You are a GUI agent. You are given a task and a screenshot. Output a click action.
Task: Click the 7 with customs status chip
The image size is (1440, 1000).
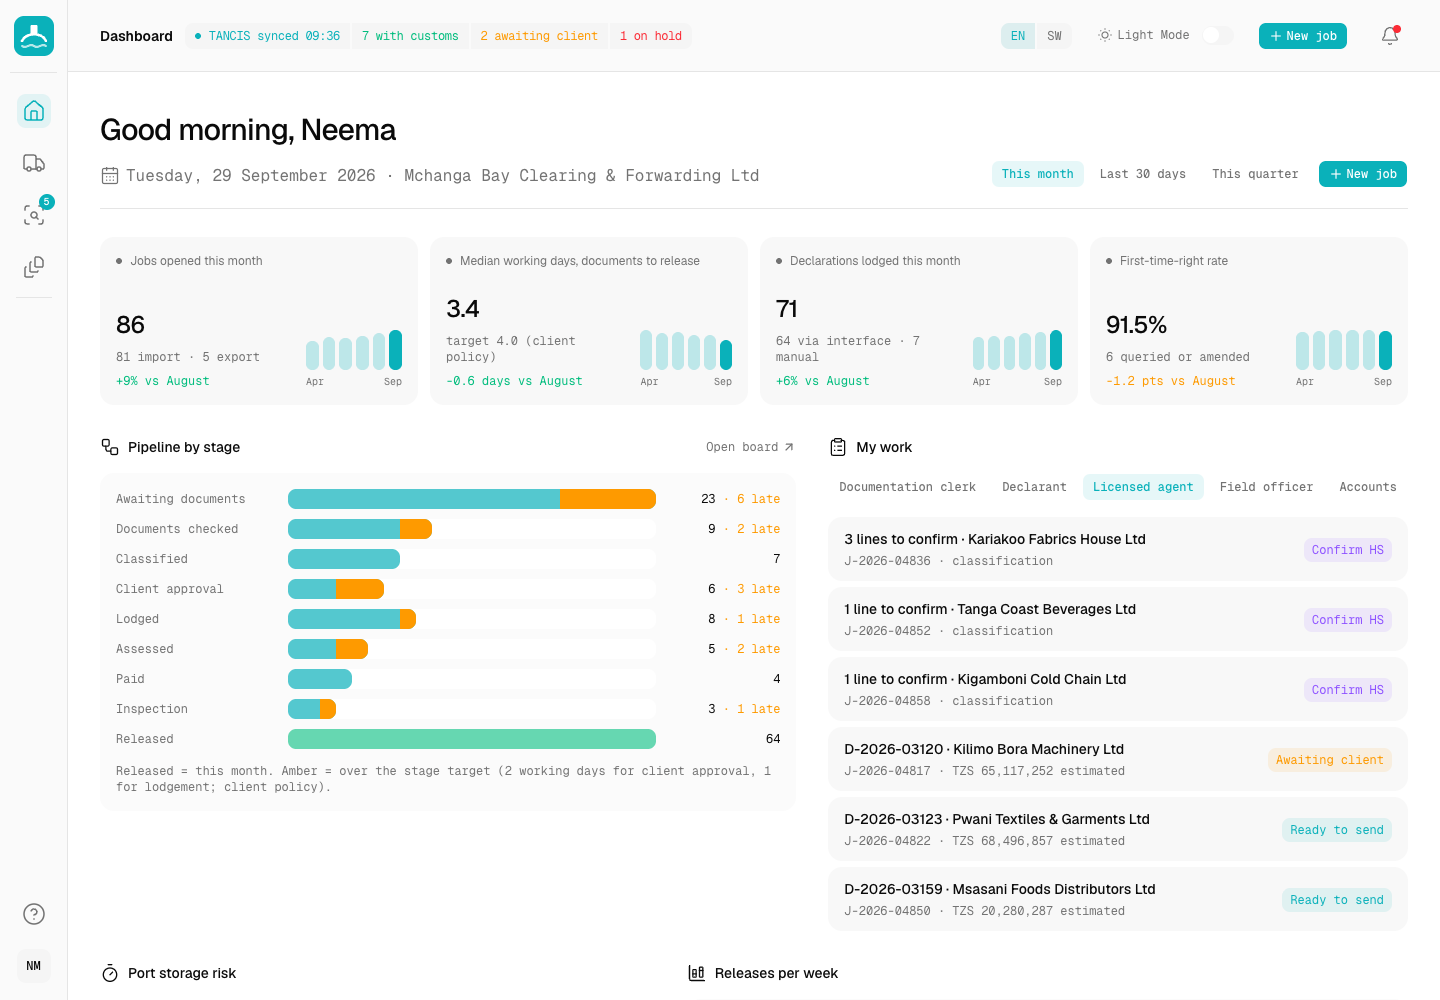(410, 36)
